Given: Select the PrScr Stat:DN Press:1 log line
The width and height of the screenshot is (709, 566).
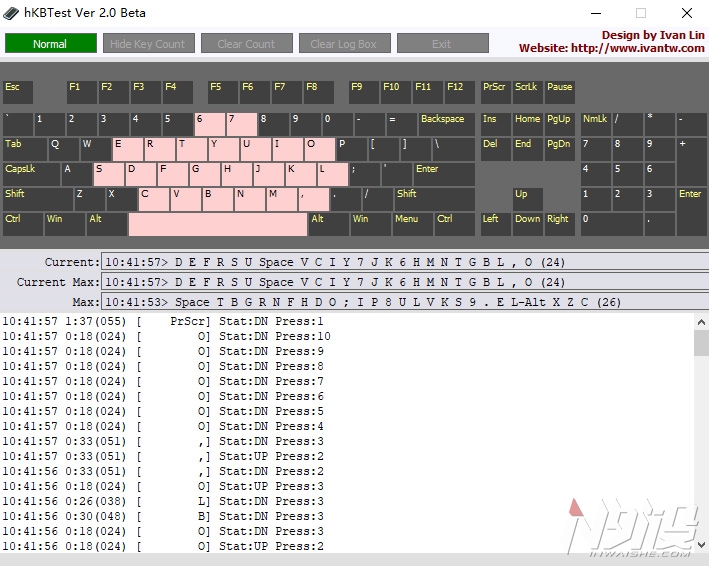Looking at the screenshot, I should [163, 321].
